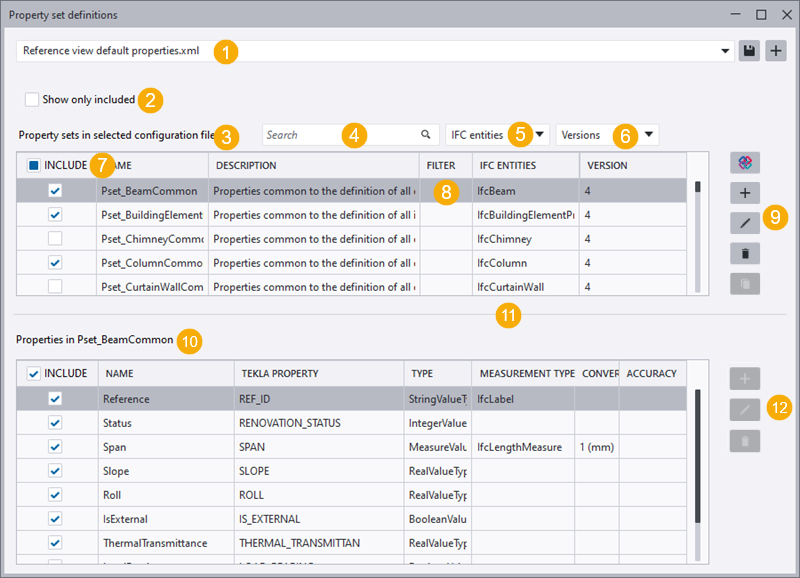Click the property sets table scrollbar
This screenshot has width=800, height=578.
click(x=697, y=186)
